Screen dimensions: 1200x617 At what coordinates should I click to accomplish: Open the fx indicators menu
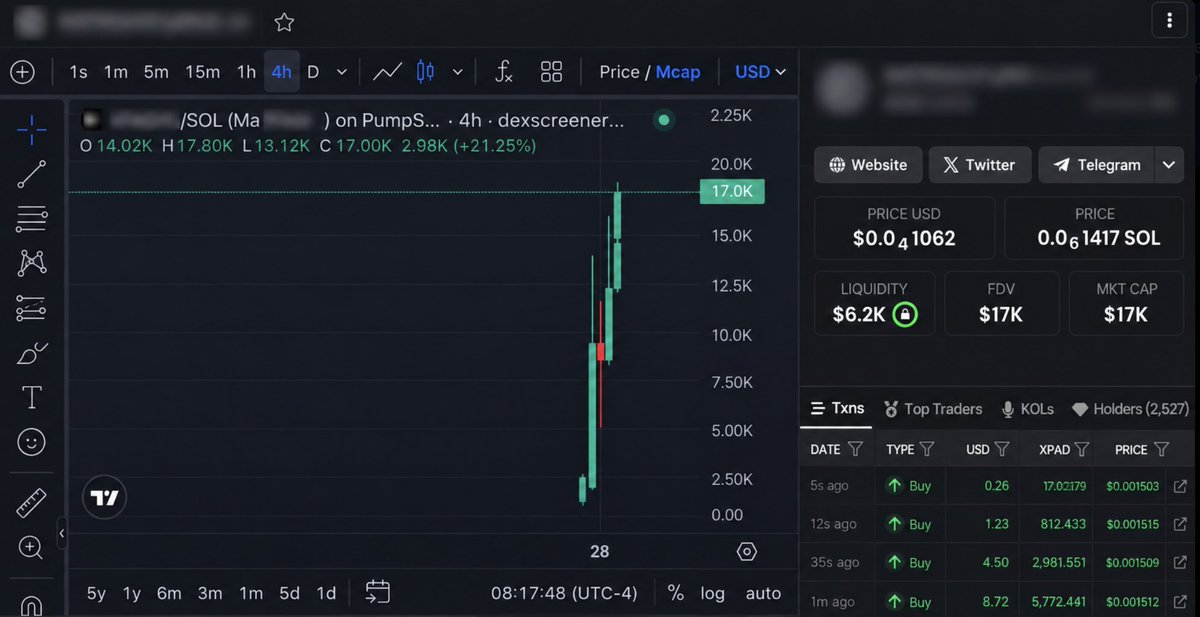pyautogui.click(x=504, y=72)
